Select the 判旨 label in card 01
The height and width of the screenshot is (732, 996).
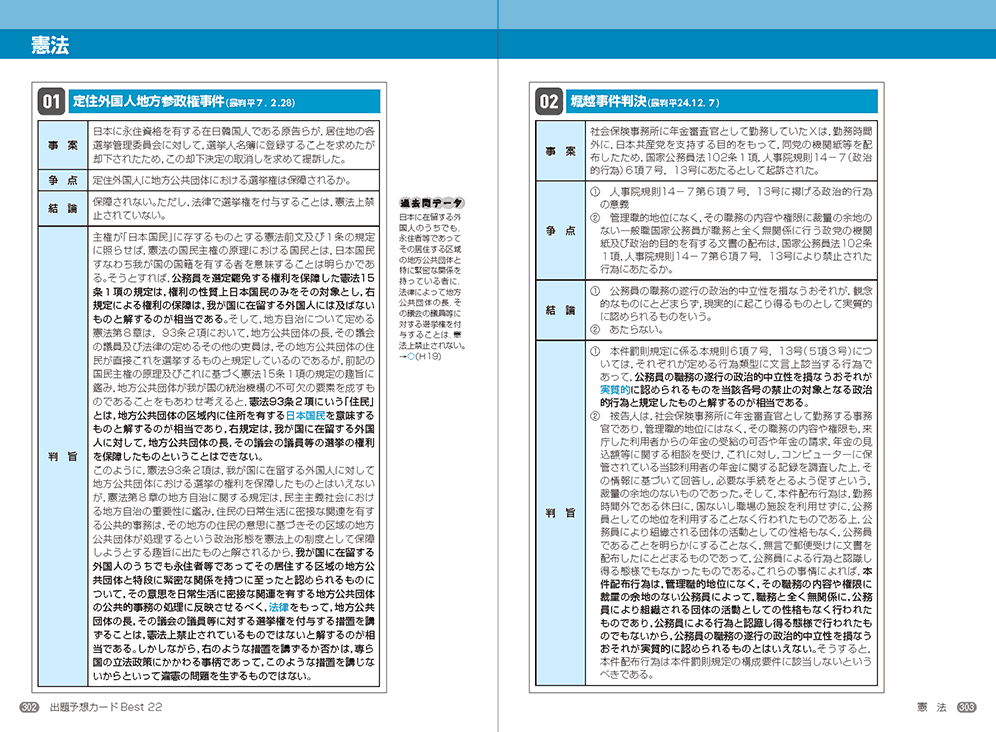click(x=61, y=456)
